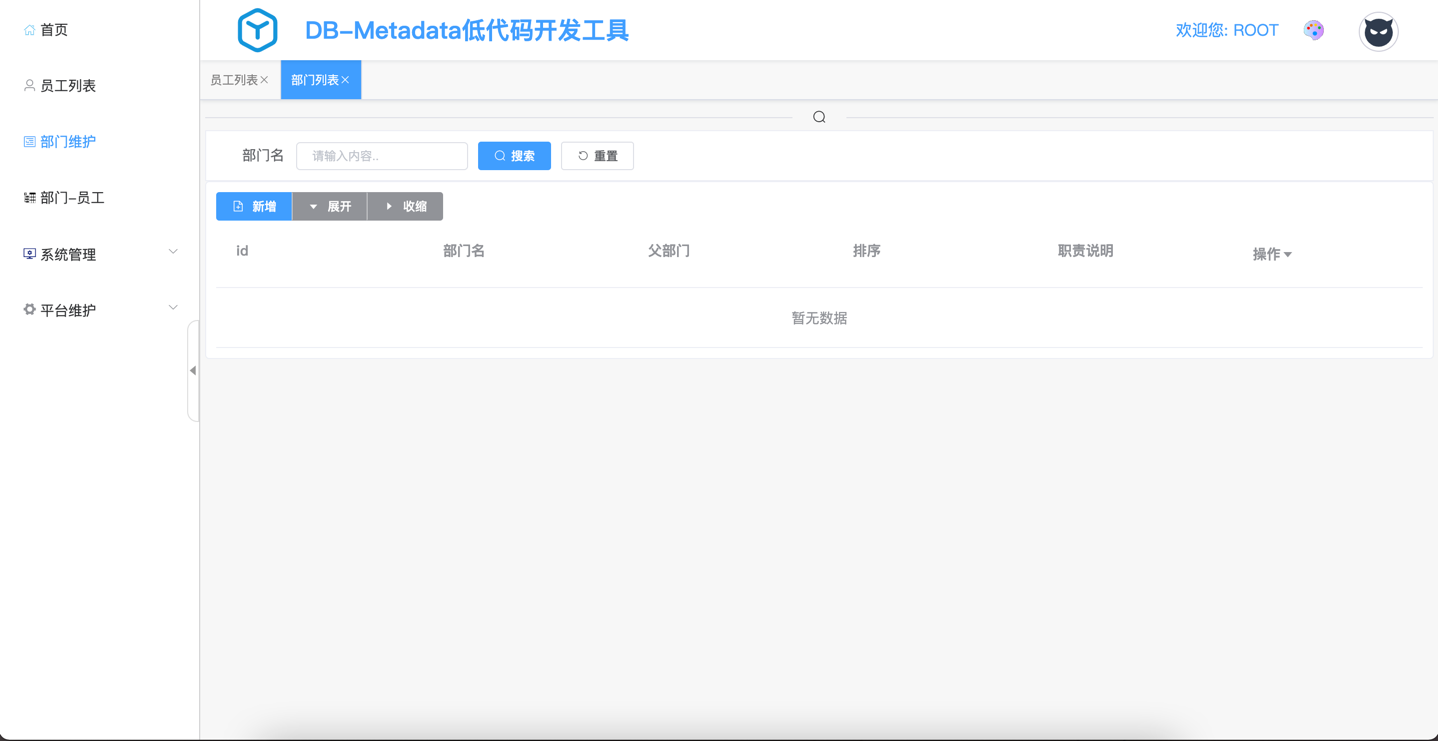Collapse the sidebar using the left arrow handle

tap(193, 371)
